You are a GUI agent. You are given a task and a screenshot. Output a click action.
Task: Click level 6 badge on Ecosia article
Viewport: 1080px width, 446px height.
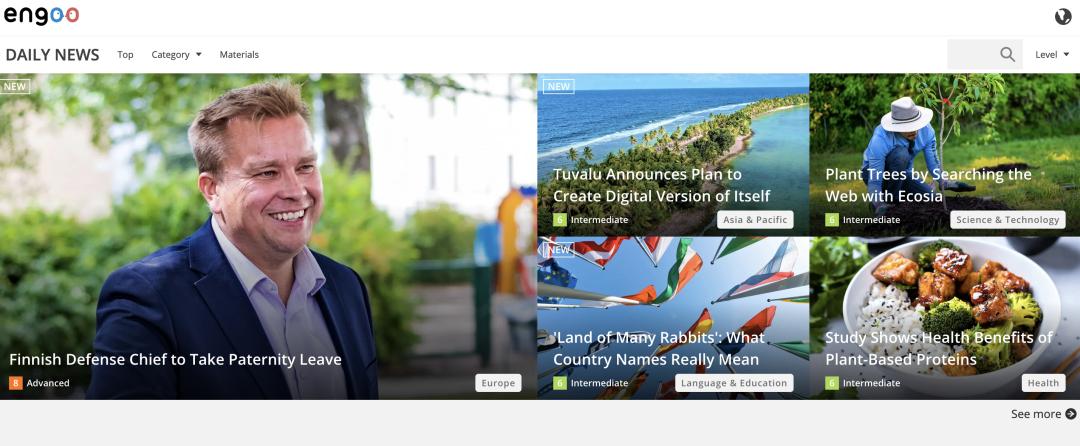click(x=832, y=220)
